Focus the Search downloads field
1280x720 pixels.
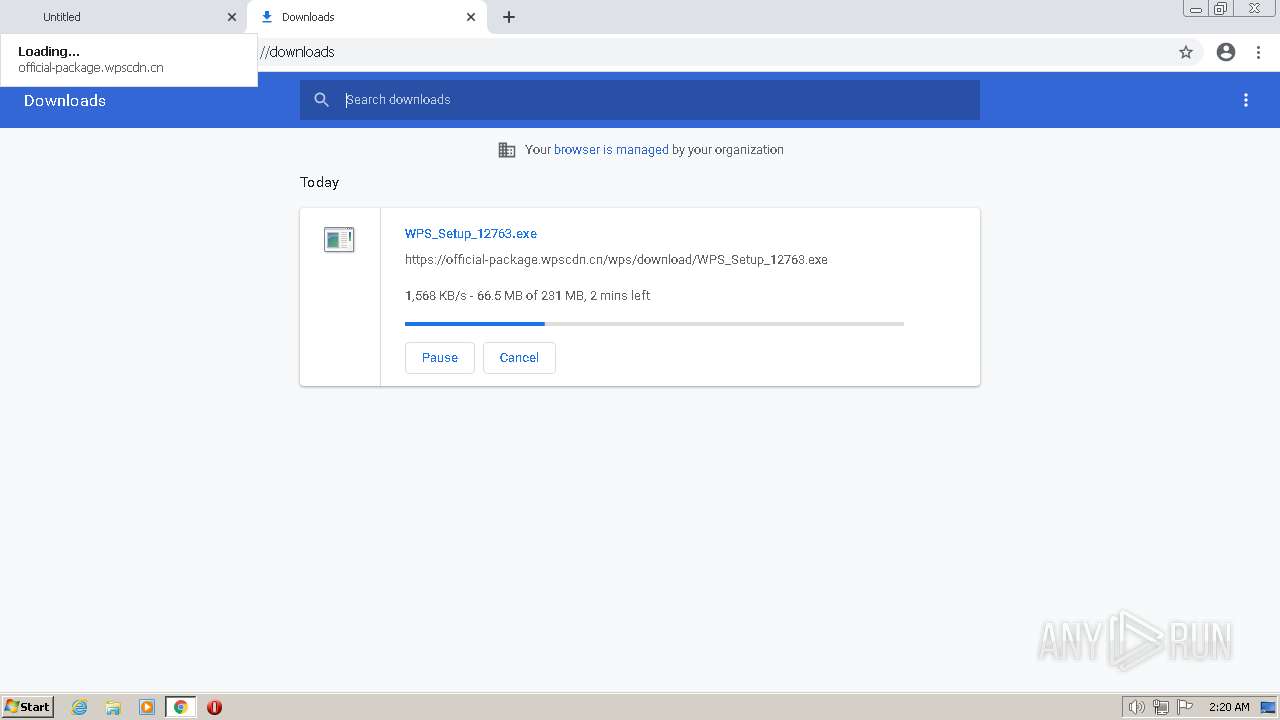[x=640, y=100]
